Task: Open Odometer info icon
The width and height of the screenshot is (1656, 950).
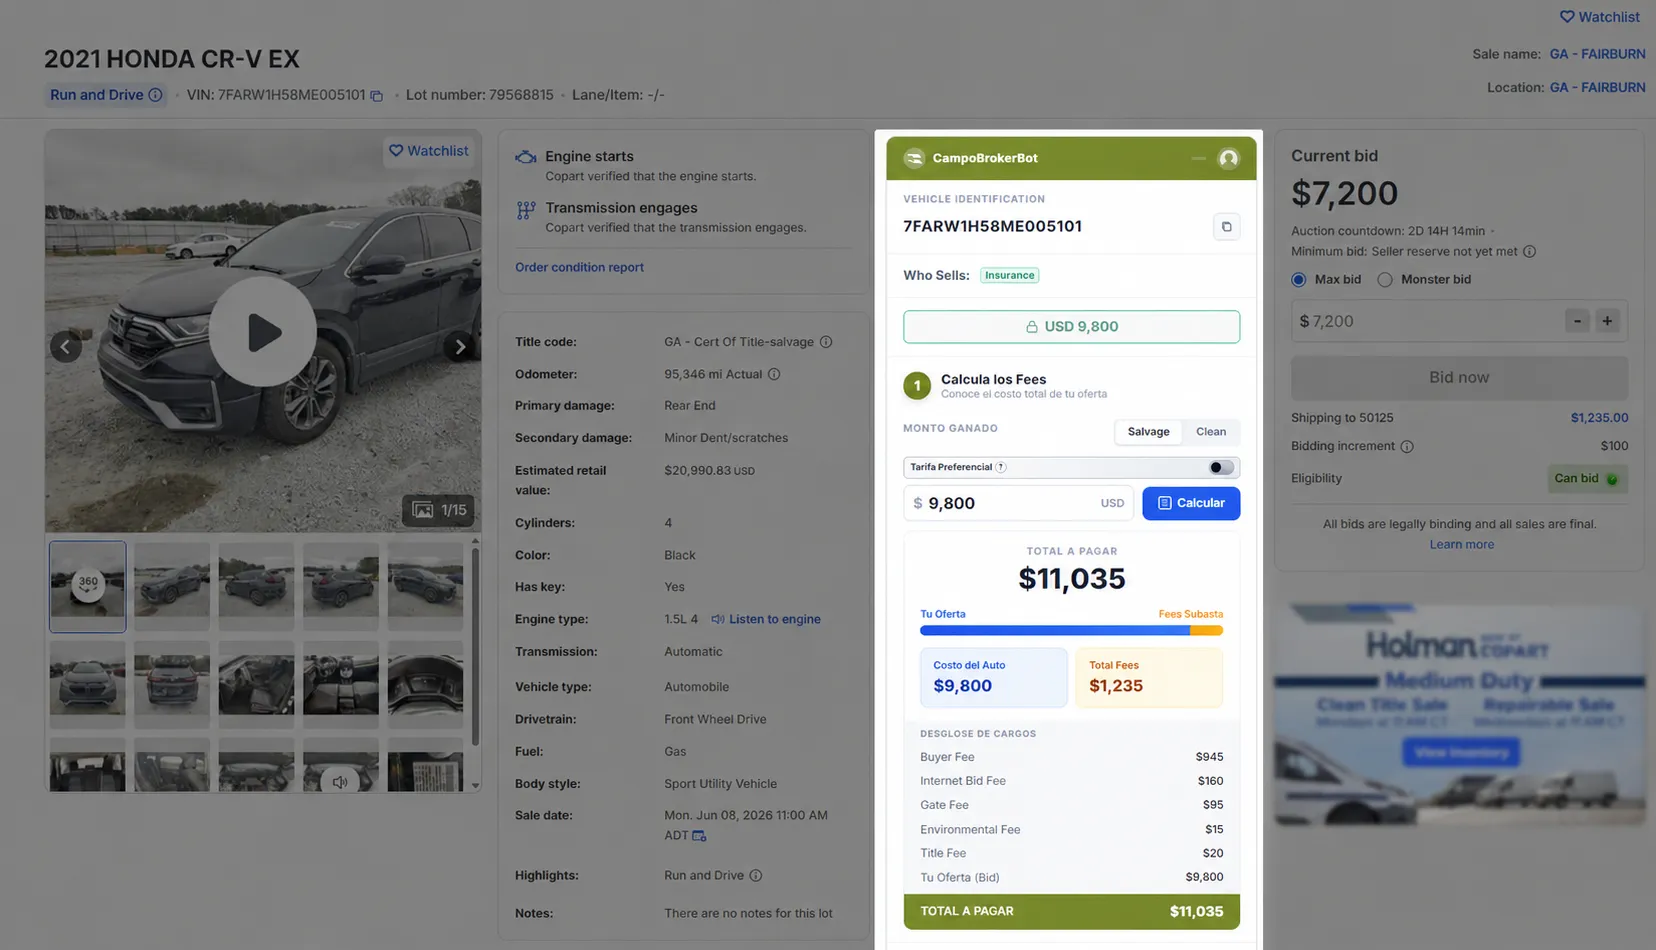Action: (774, 374)
